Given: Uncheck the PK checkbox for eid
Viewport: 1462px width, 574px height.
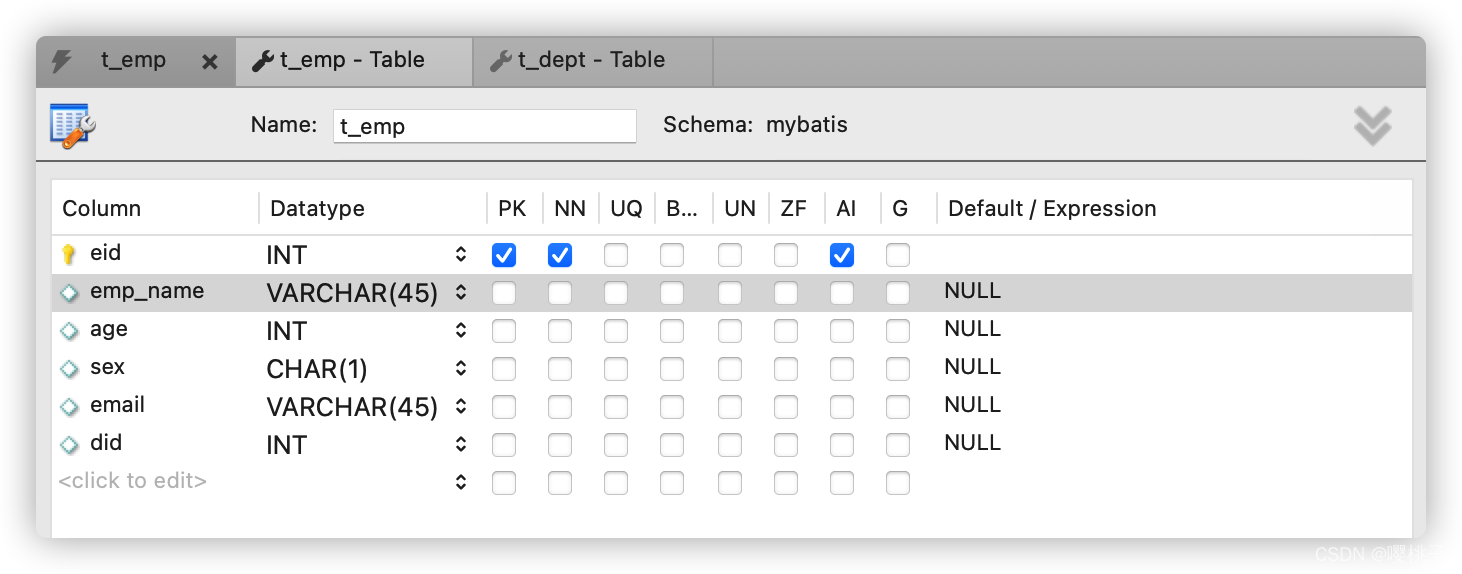Looking at the screenshot, I should tap(504, 255).
